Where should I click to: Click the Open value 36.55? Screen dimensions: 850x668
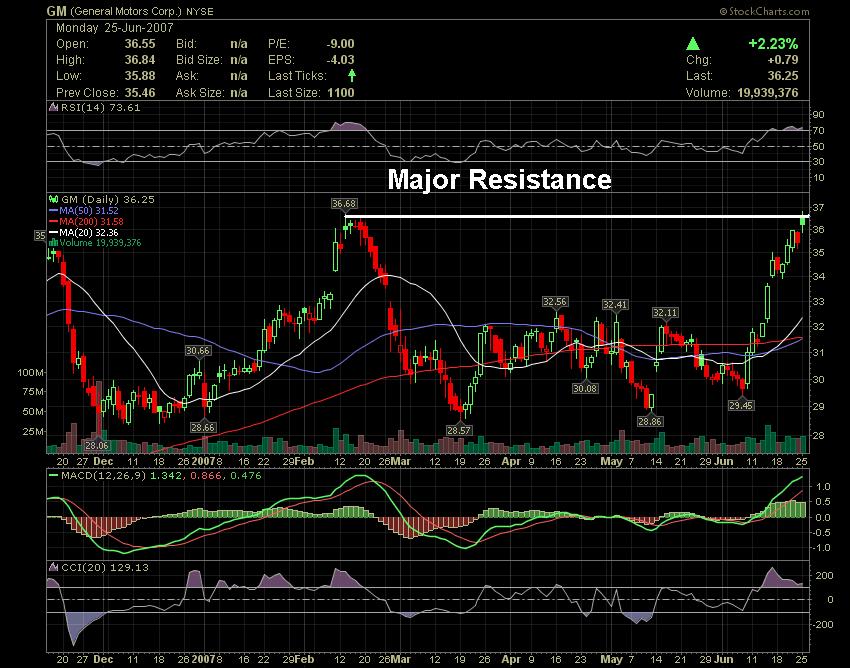pos(140,44)
